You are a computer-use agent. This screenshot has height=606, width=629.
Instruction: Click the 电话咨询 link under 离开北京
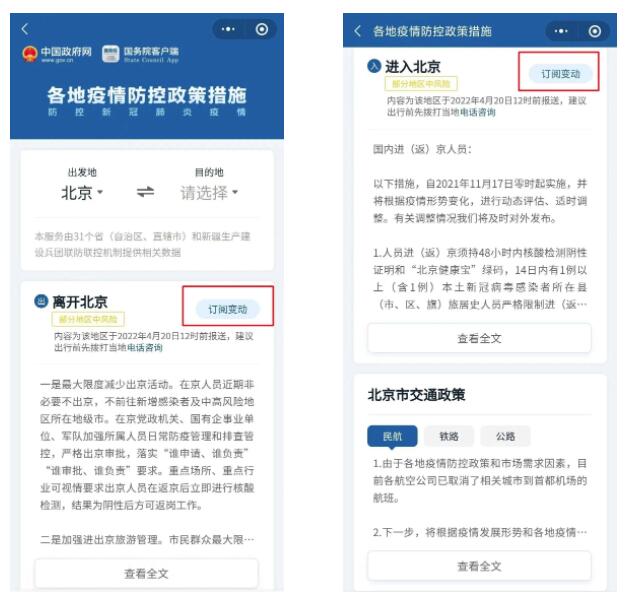145,347
